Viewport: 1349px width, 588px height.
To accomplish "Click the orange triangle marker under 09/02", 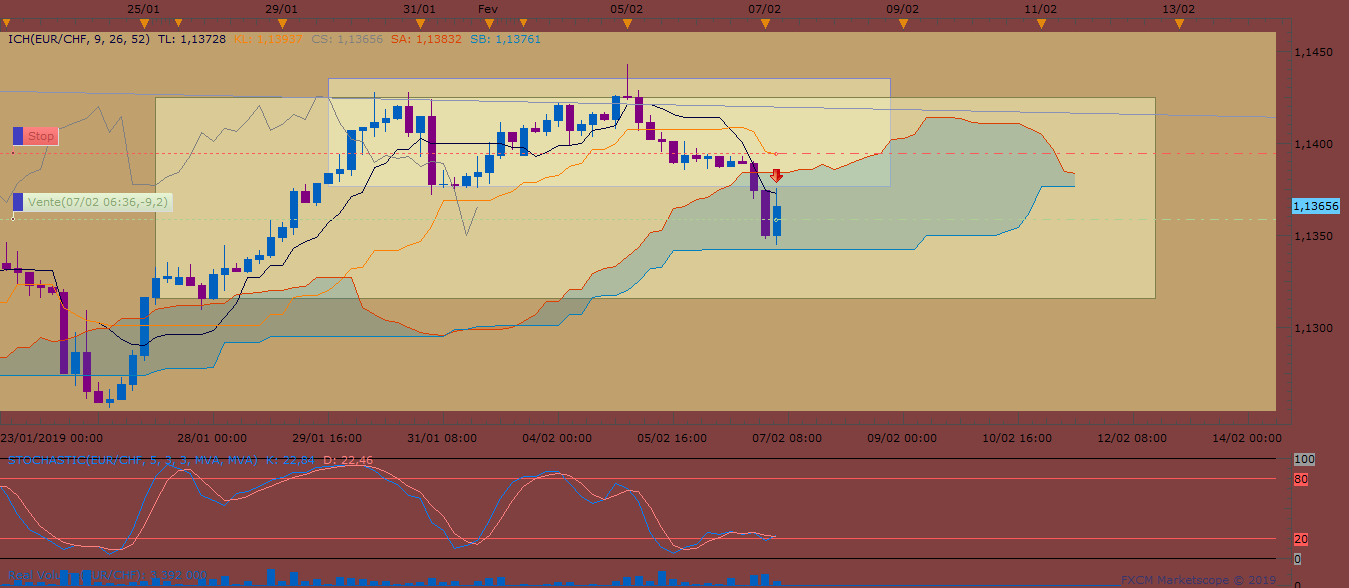I will 903,23.
